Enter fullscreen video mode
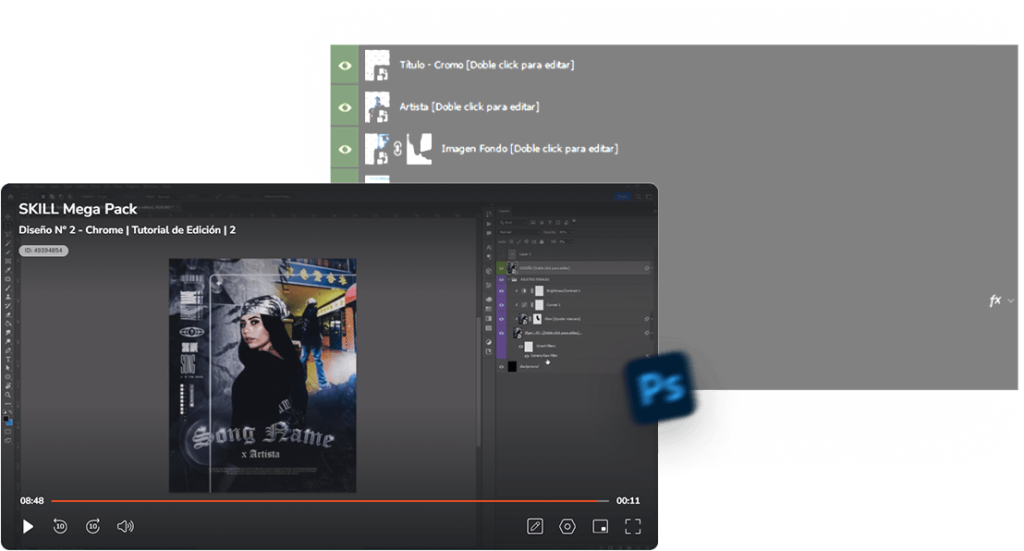1024x551 pixels. (633, 526)
